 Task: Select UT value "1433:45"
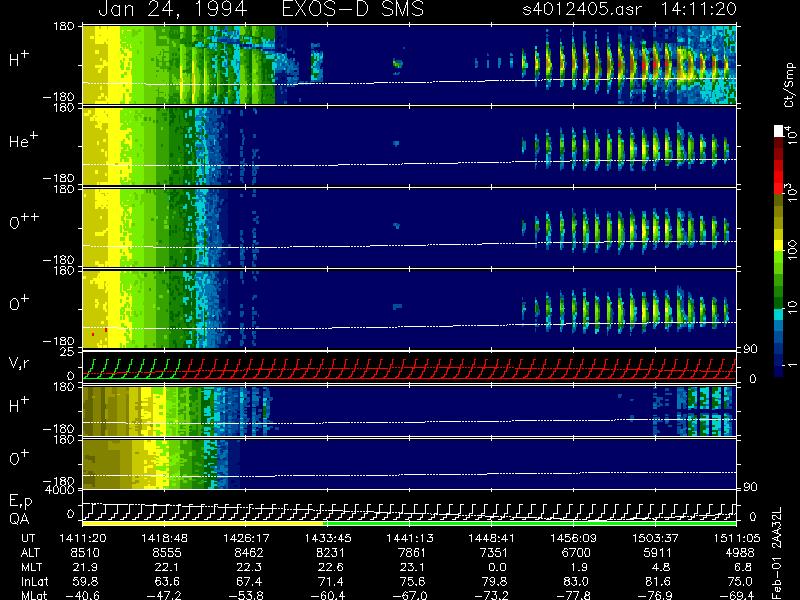click(x=328, y=538)
